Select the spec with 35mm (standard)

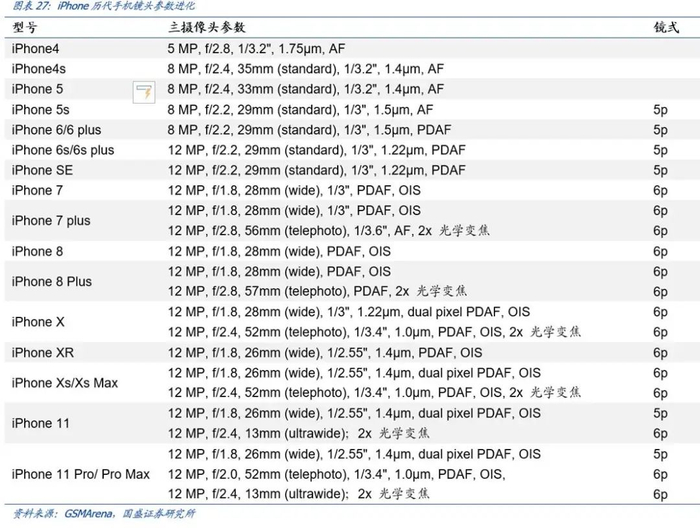pyautogui.click(x=306, y=69)
